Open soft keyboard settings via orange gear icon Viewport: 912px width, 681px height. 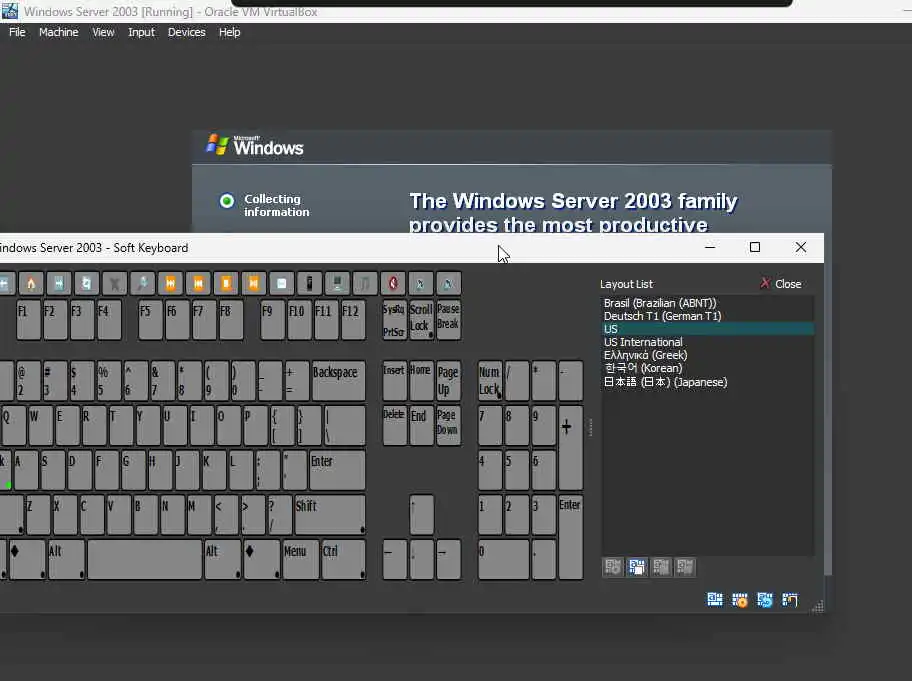[740, 600]
